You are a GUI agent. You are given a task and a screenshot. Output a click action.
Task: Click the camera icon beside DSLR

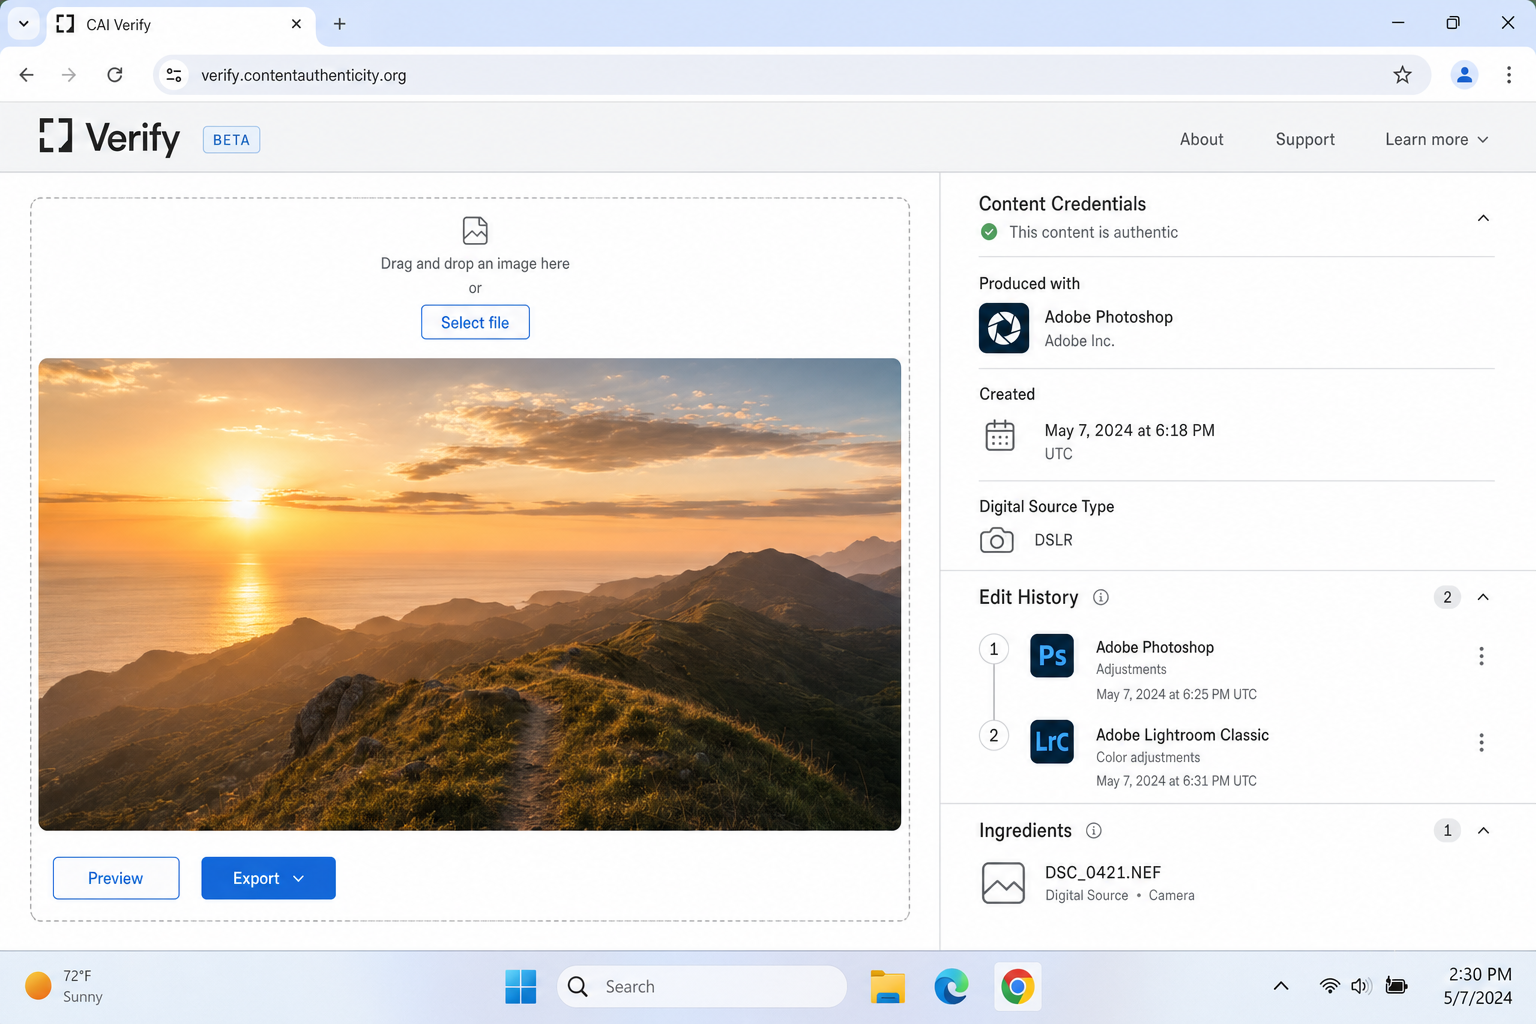tap(996, 540)
